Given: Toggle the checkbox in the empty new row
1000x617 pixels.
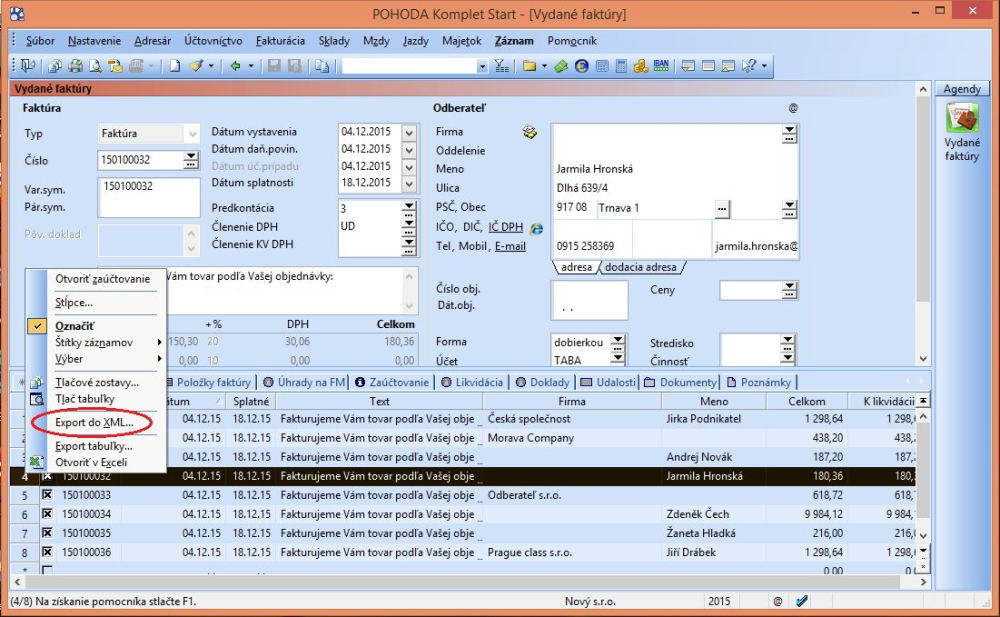Looking at the screenshot, I should coord(47,570).
